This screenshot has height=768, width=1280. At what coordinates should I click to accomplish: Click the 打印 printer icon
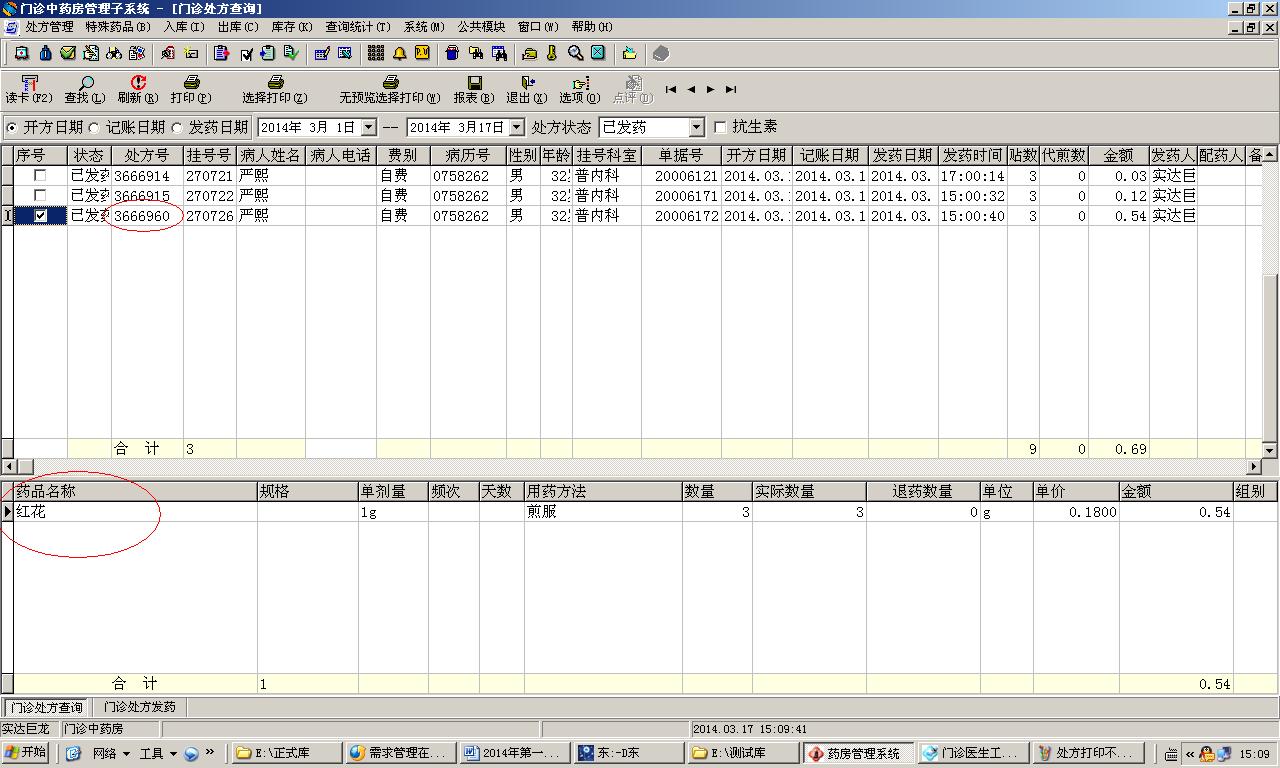click(190, 84)
